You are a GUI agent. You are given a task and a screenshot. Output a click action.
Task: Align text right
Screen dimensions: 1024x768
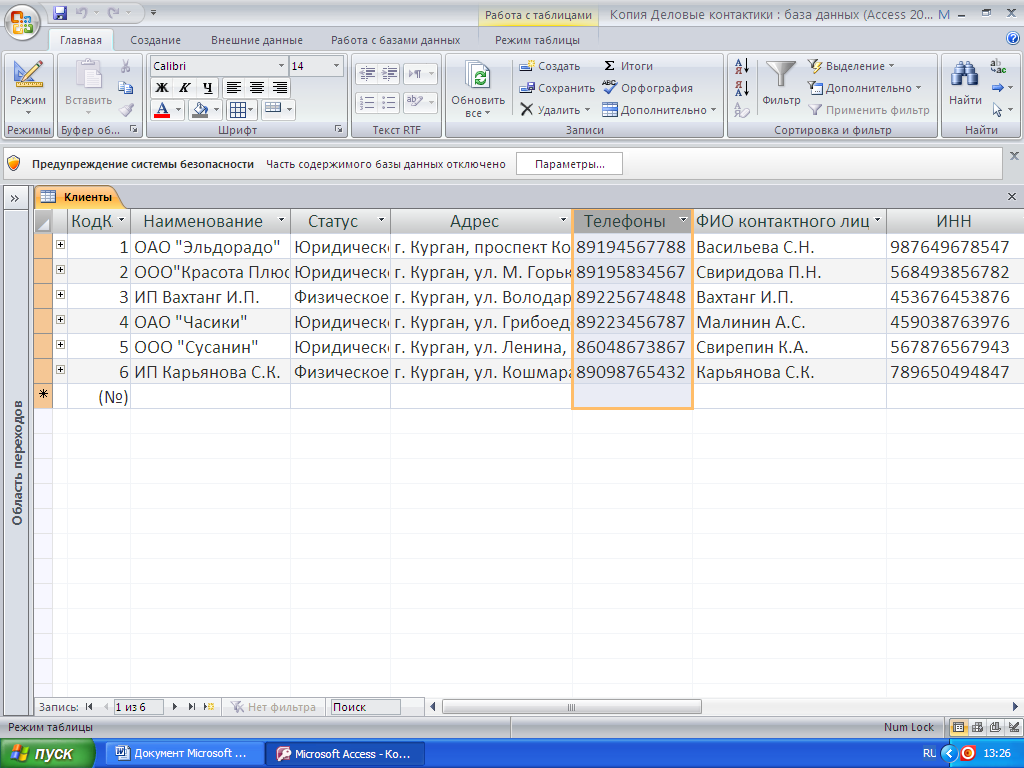(280, 88)
